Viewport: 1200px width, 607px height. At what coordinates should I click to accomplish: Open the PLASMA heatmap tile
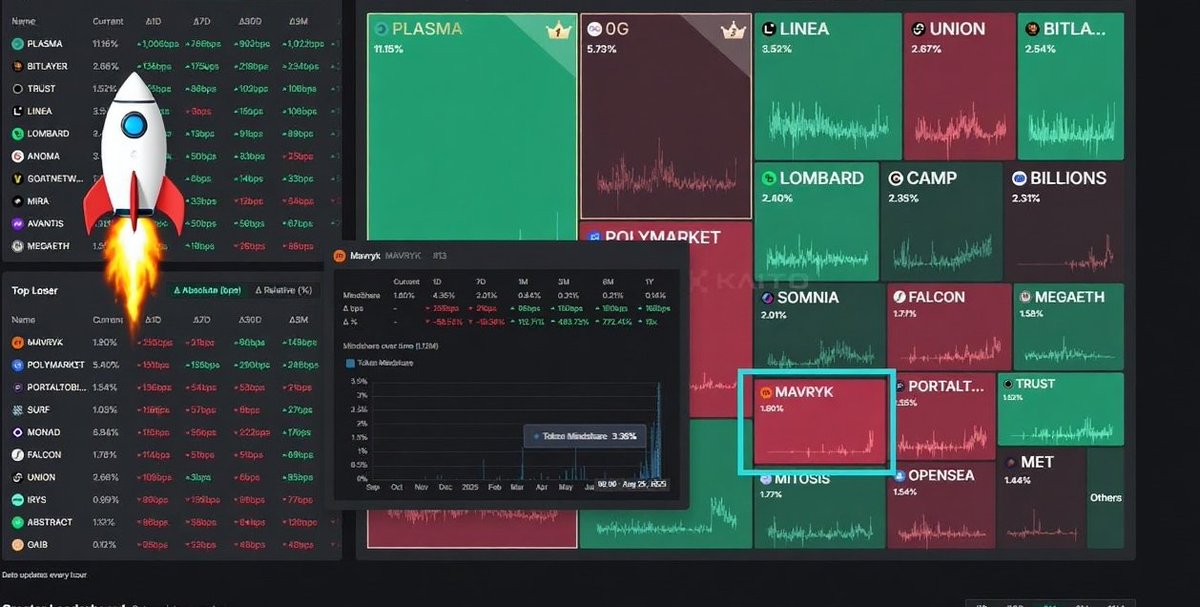[472, 125]
